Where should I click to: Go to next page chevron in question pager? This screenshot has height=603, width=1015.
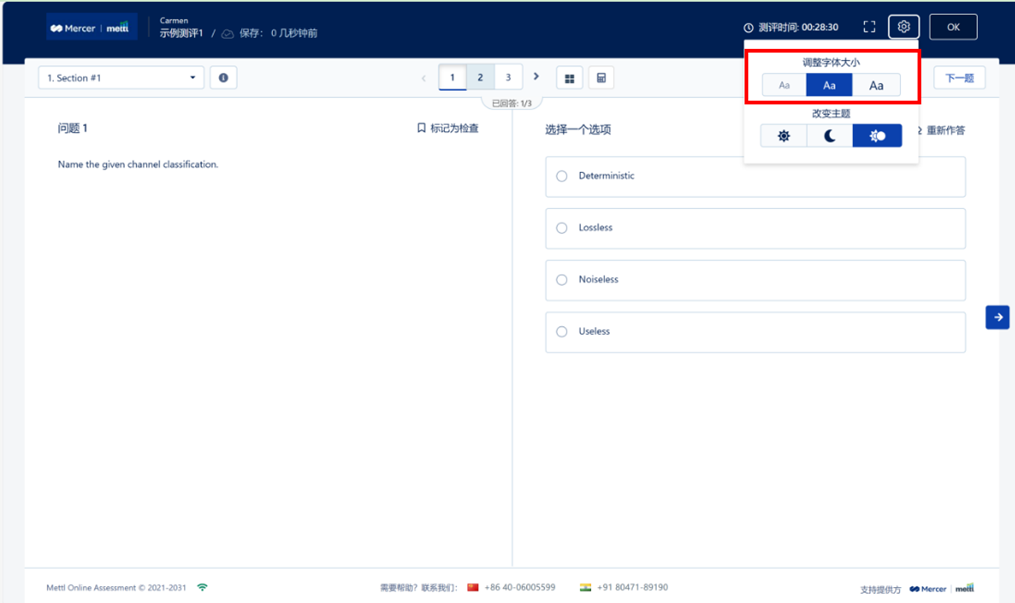536,77
